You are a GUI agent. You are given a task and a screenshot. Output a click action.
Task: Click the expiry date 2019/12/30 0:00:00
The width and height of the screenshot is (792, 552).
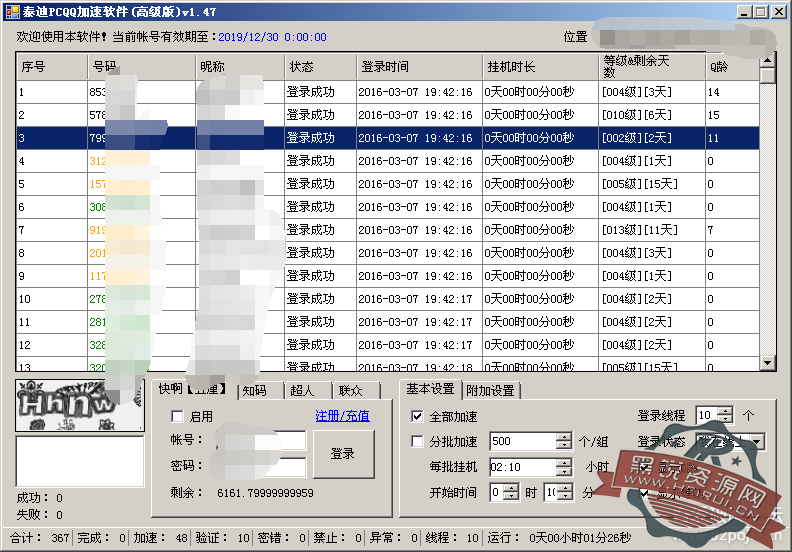coord(272,37)
